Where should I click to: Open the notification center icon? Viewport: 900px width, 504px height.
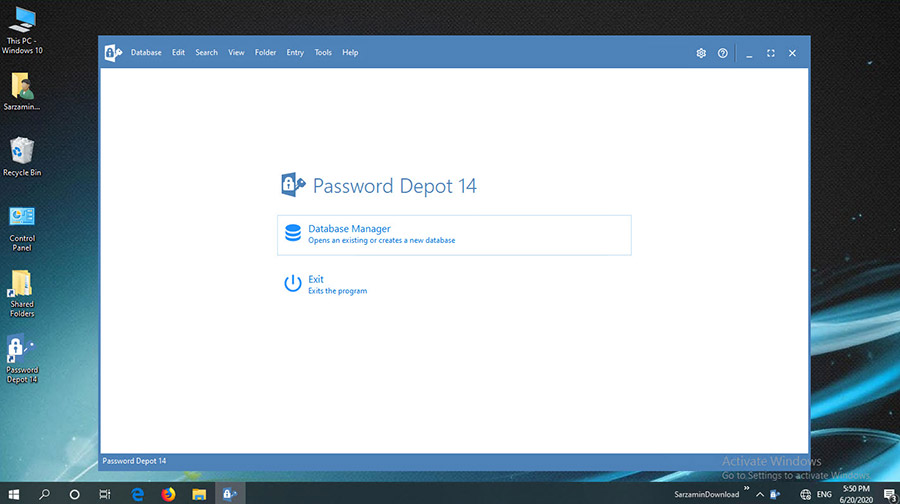tap(890, 494)
